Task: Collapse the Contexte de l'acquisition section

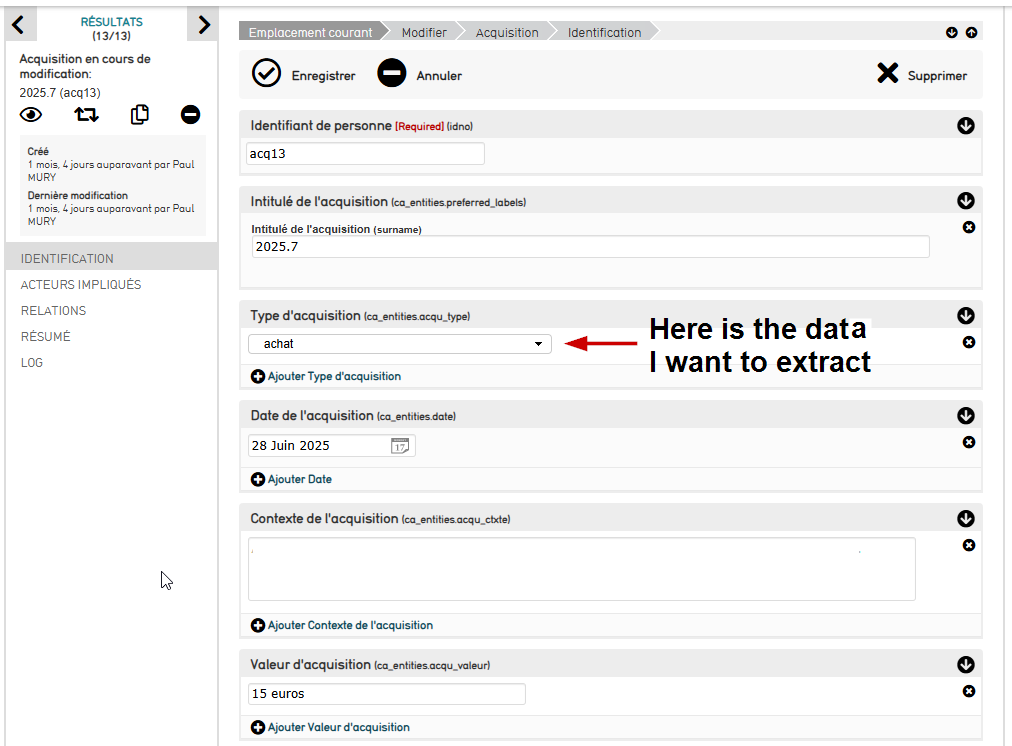Action: (x=965, y=519)
